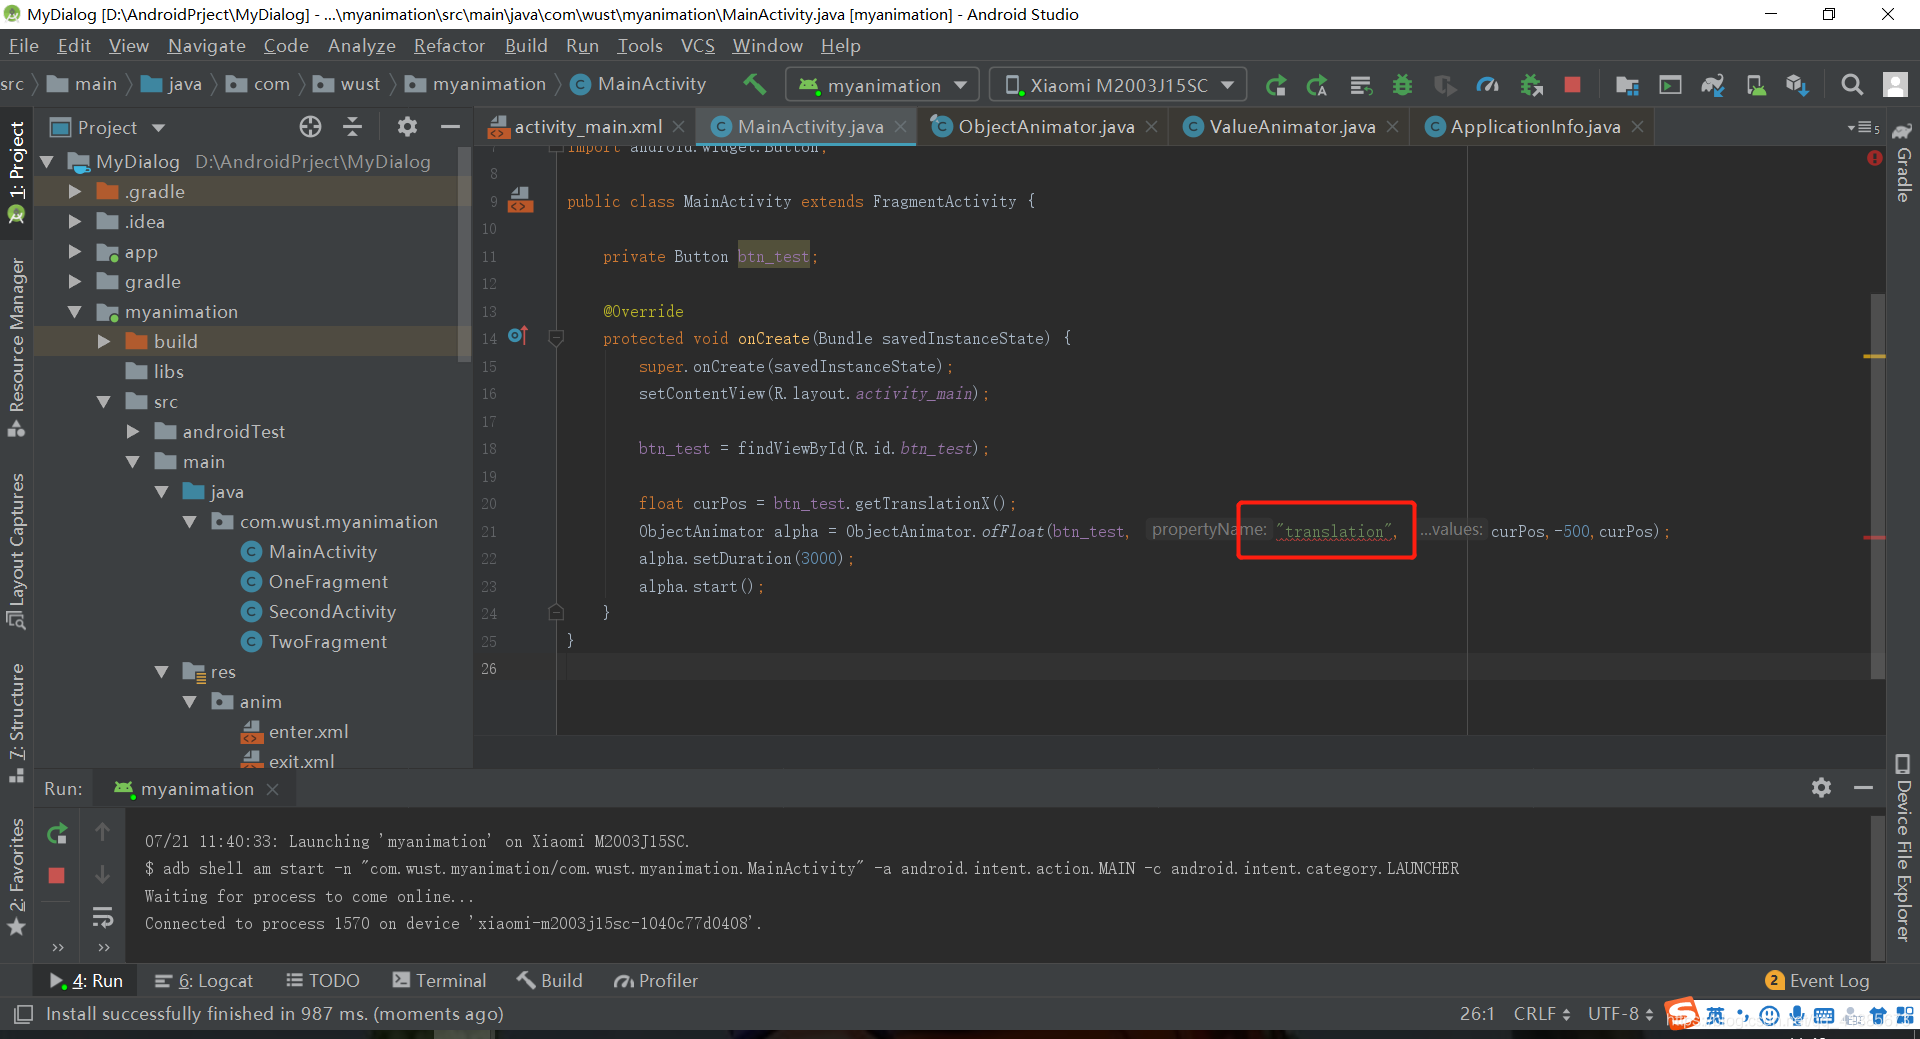Viewport: 1920px width, 1039px height.
Task: Toggle the Gradle side panel
Action: (x=1903, y=164)
